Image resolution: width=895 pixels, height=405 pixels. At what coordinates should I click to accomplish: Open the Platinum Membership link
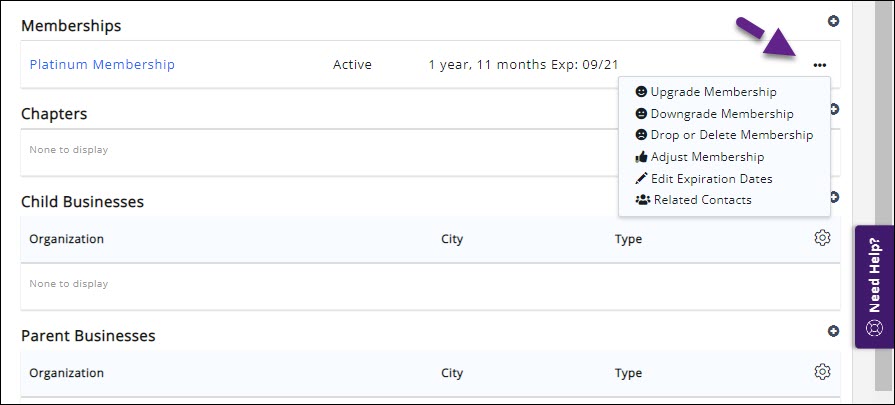tap(102, 65)
